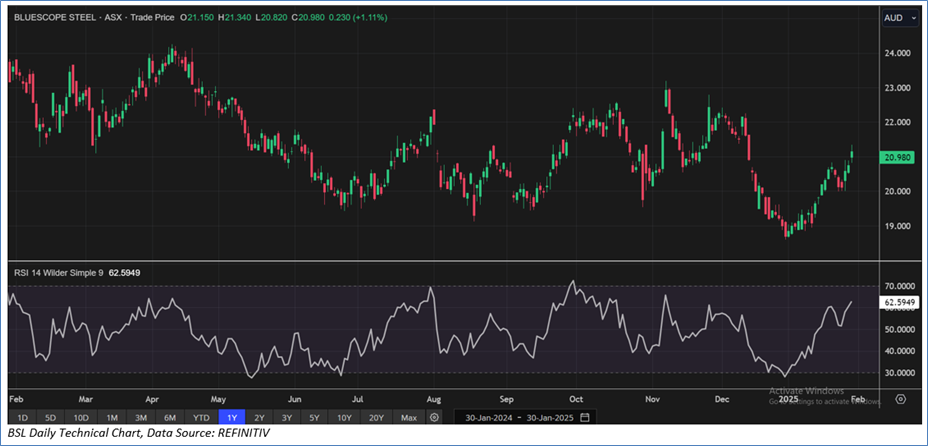Set chart range to 6M
This screenshot has width=928, height=446.
point(170,417)
